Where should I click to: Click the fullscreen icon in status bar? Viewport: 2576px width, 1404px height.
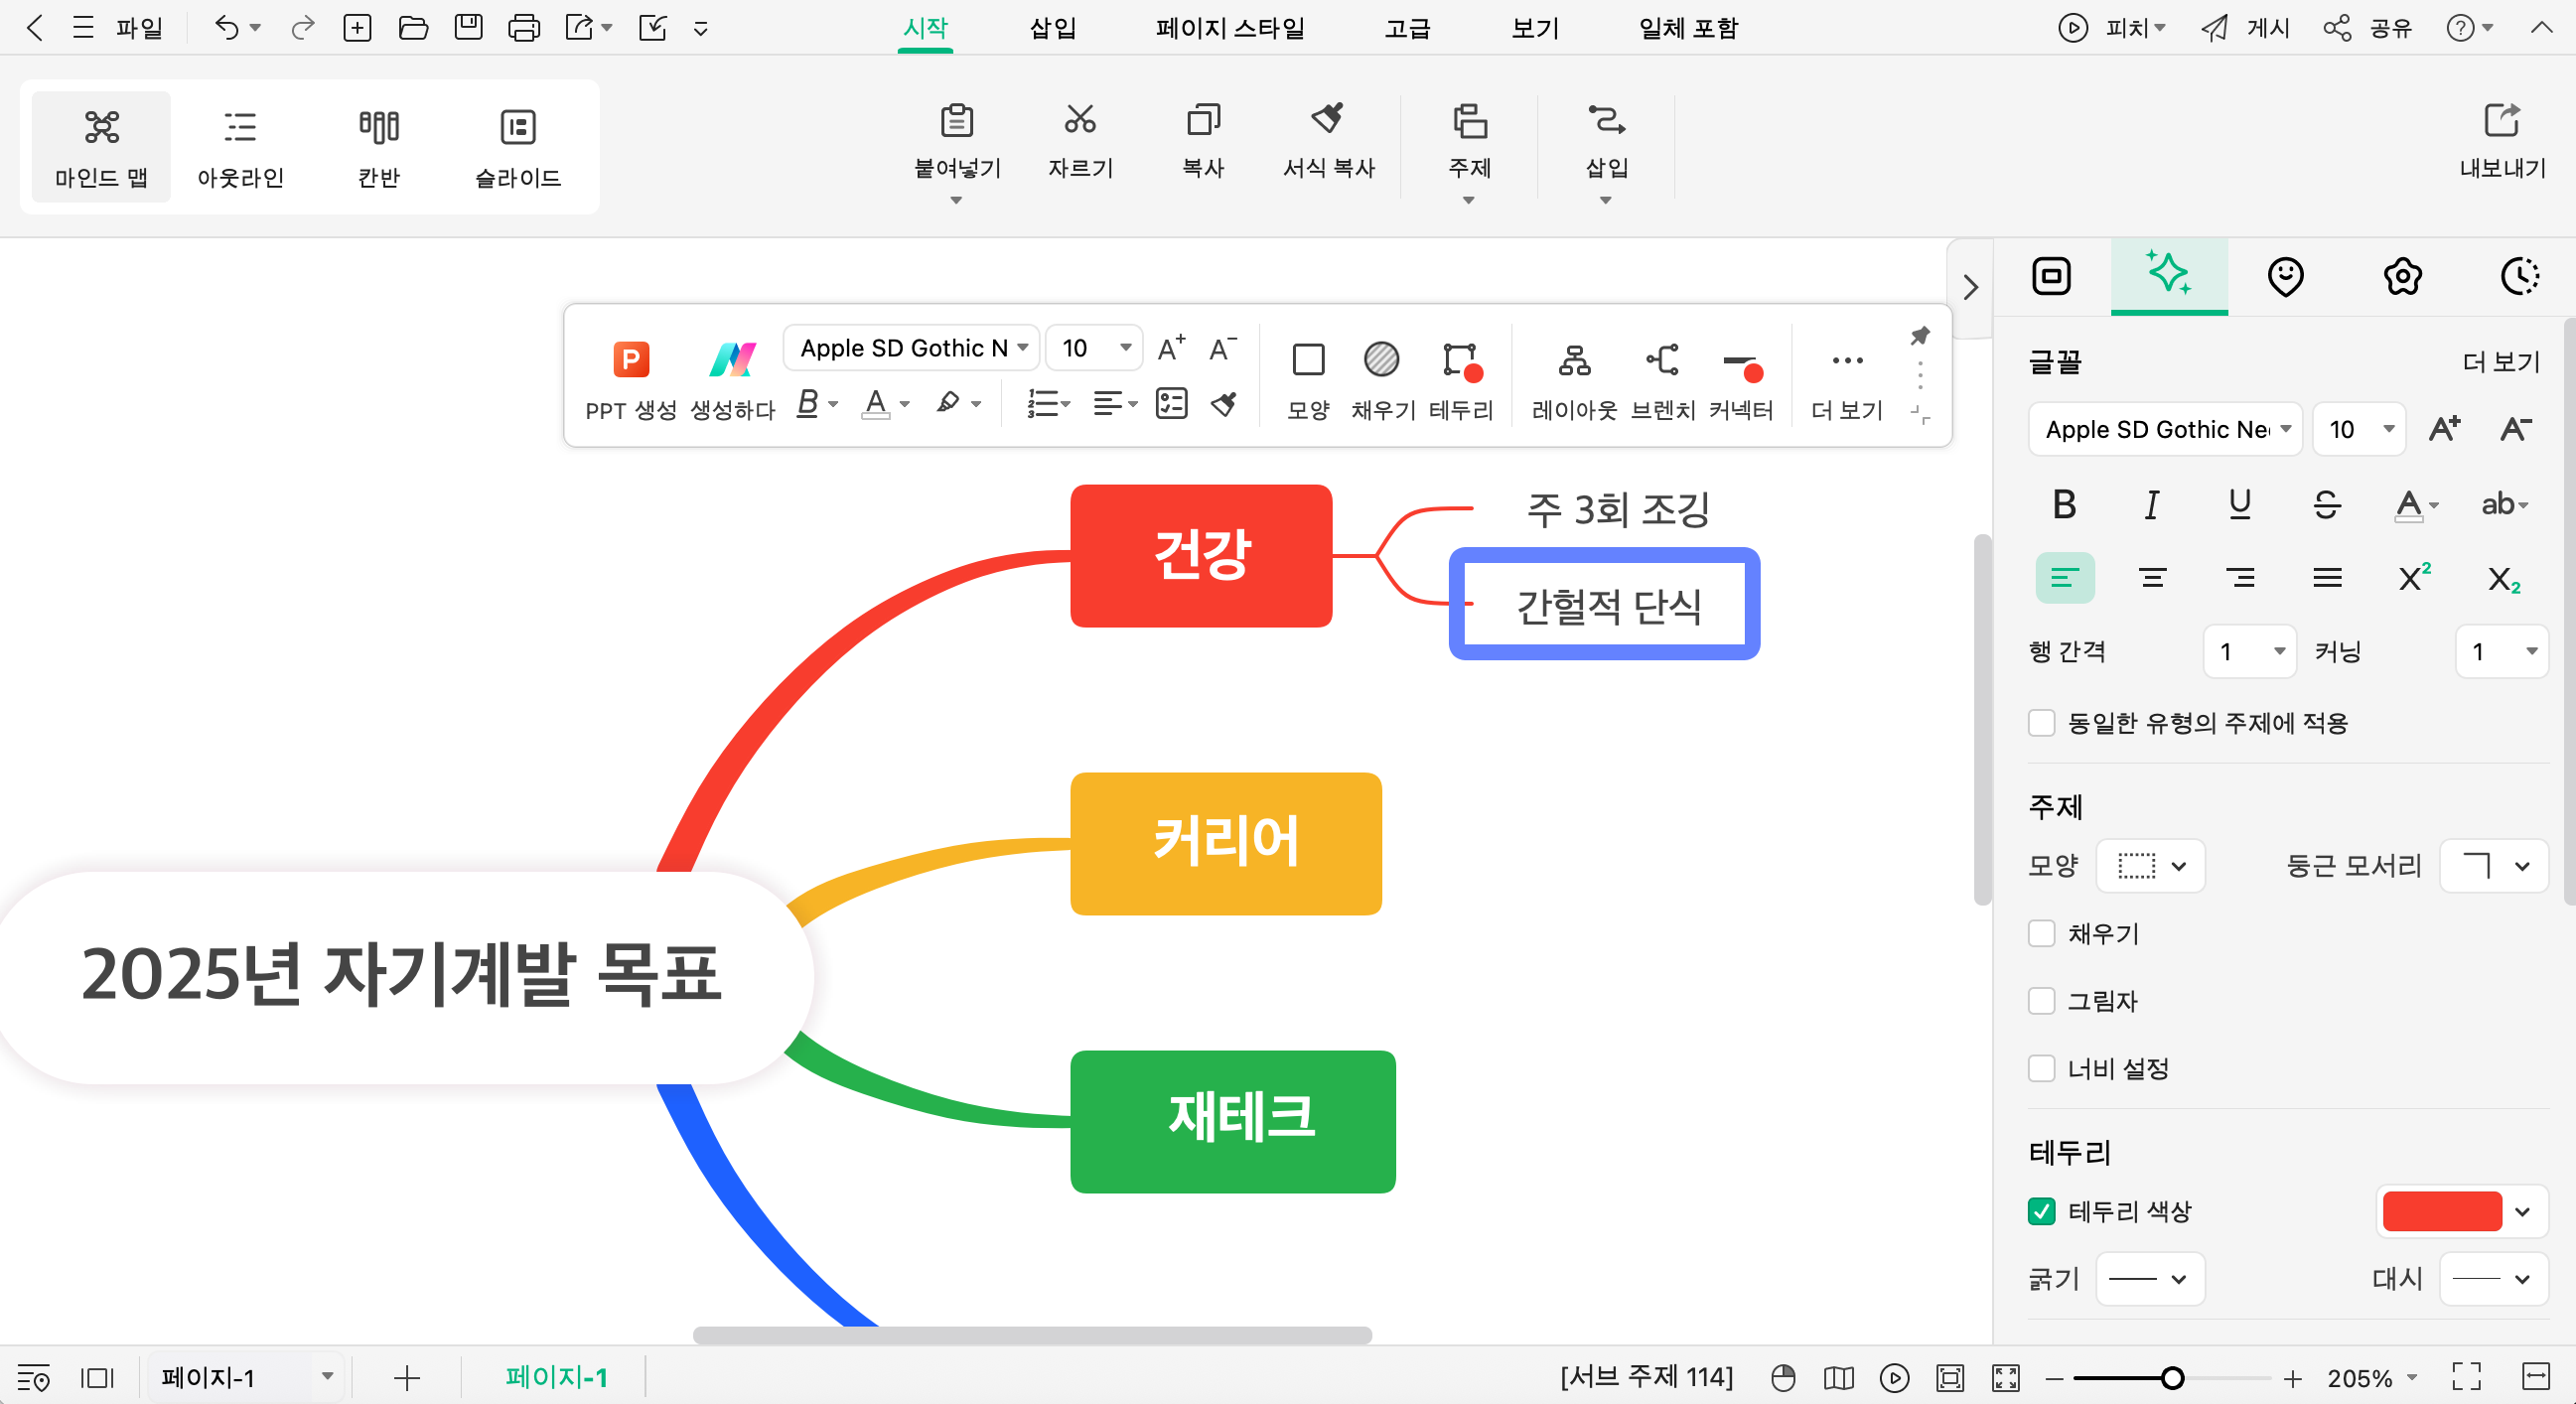2466,1378
